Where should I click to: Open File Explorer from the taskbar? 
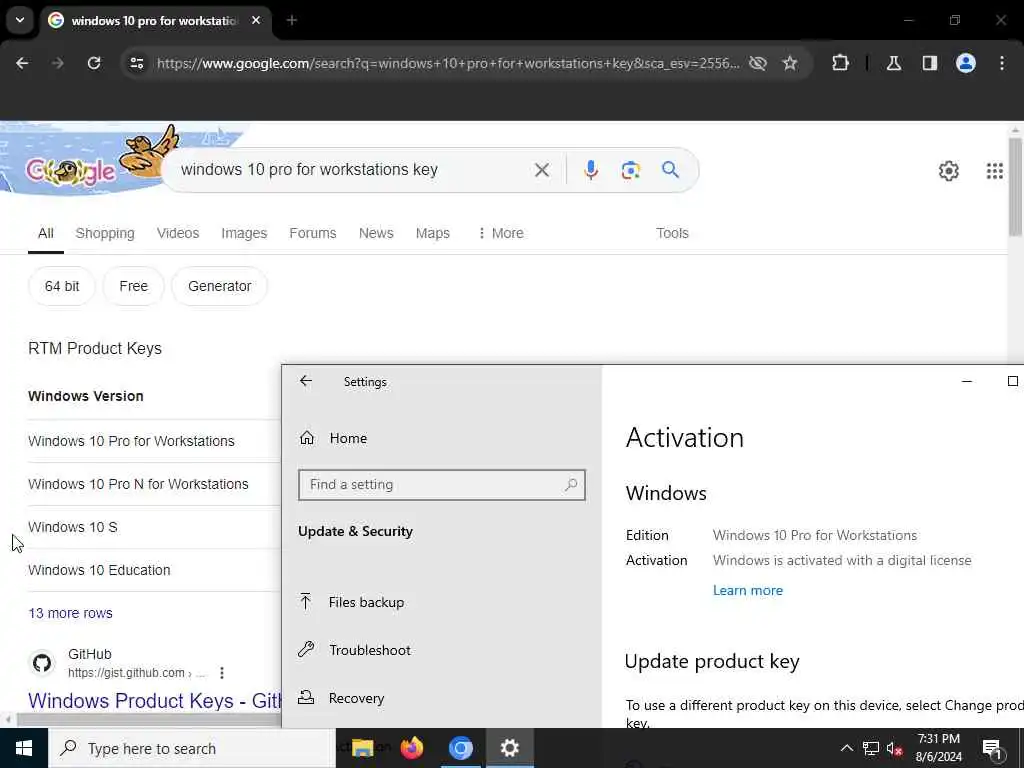click(362, 748)
